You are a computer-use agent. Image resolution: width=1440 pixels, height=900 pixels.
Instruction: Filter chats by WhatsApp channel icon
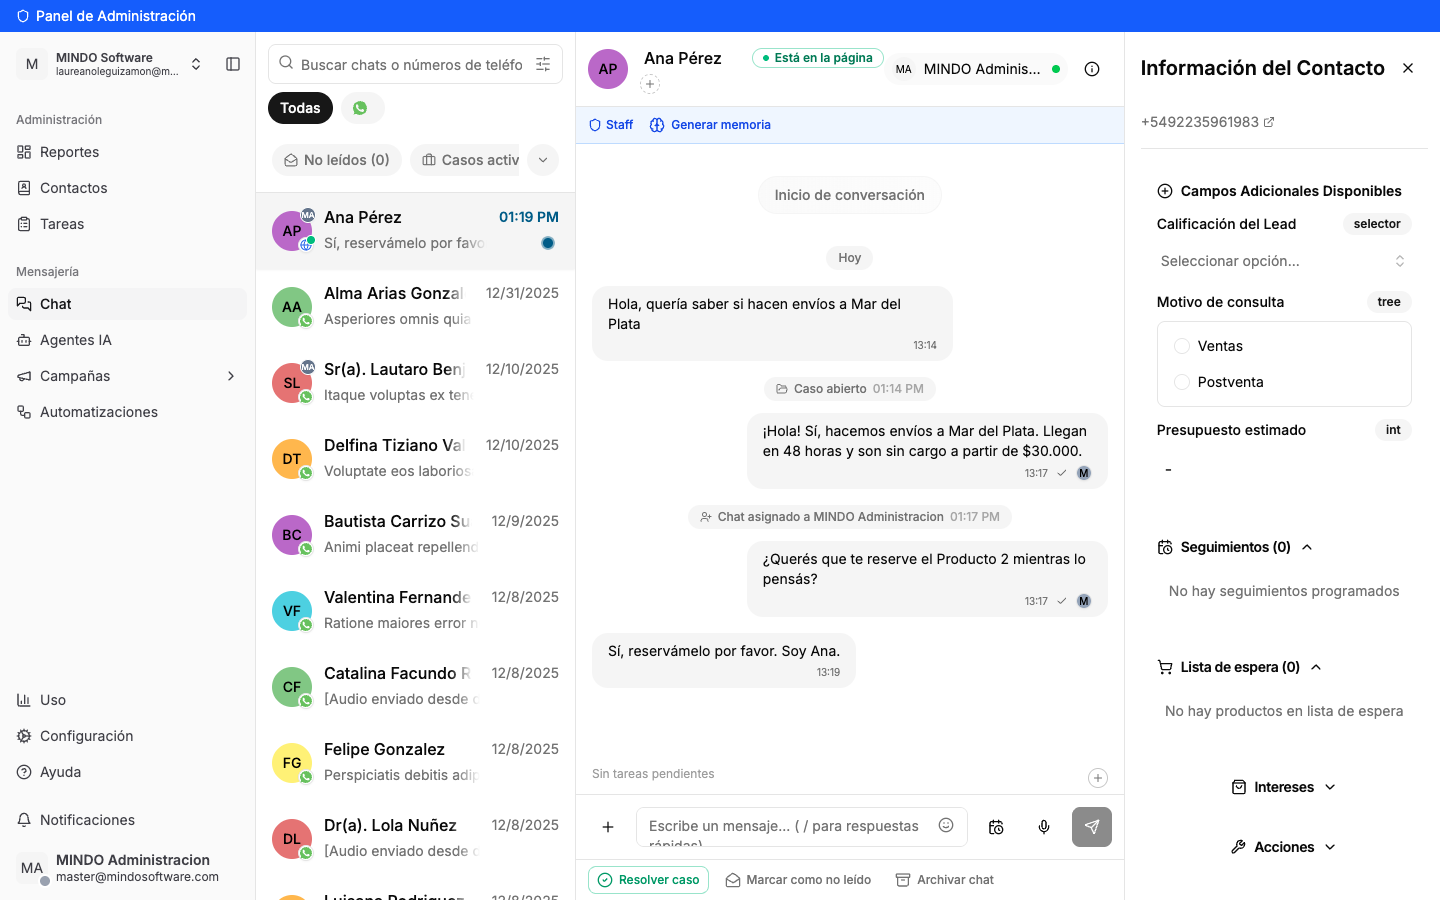click(x=361, y=108)
